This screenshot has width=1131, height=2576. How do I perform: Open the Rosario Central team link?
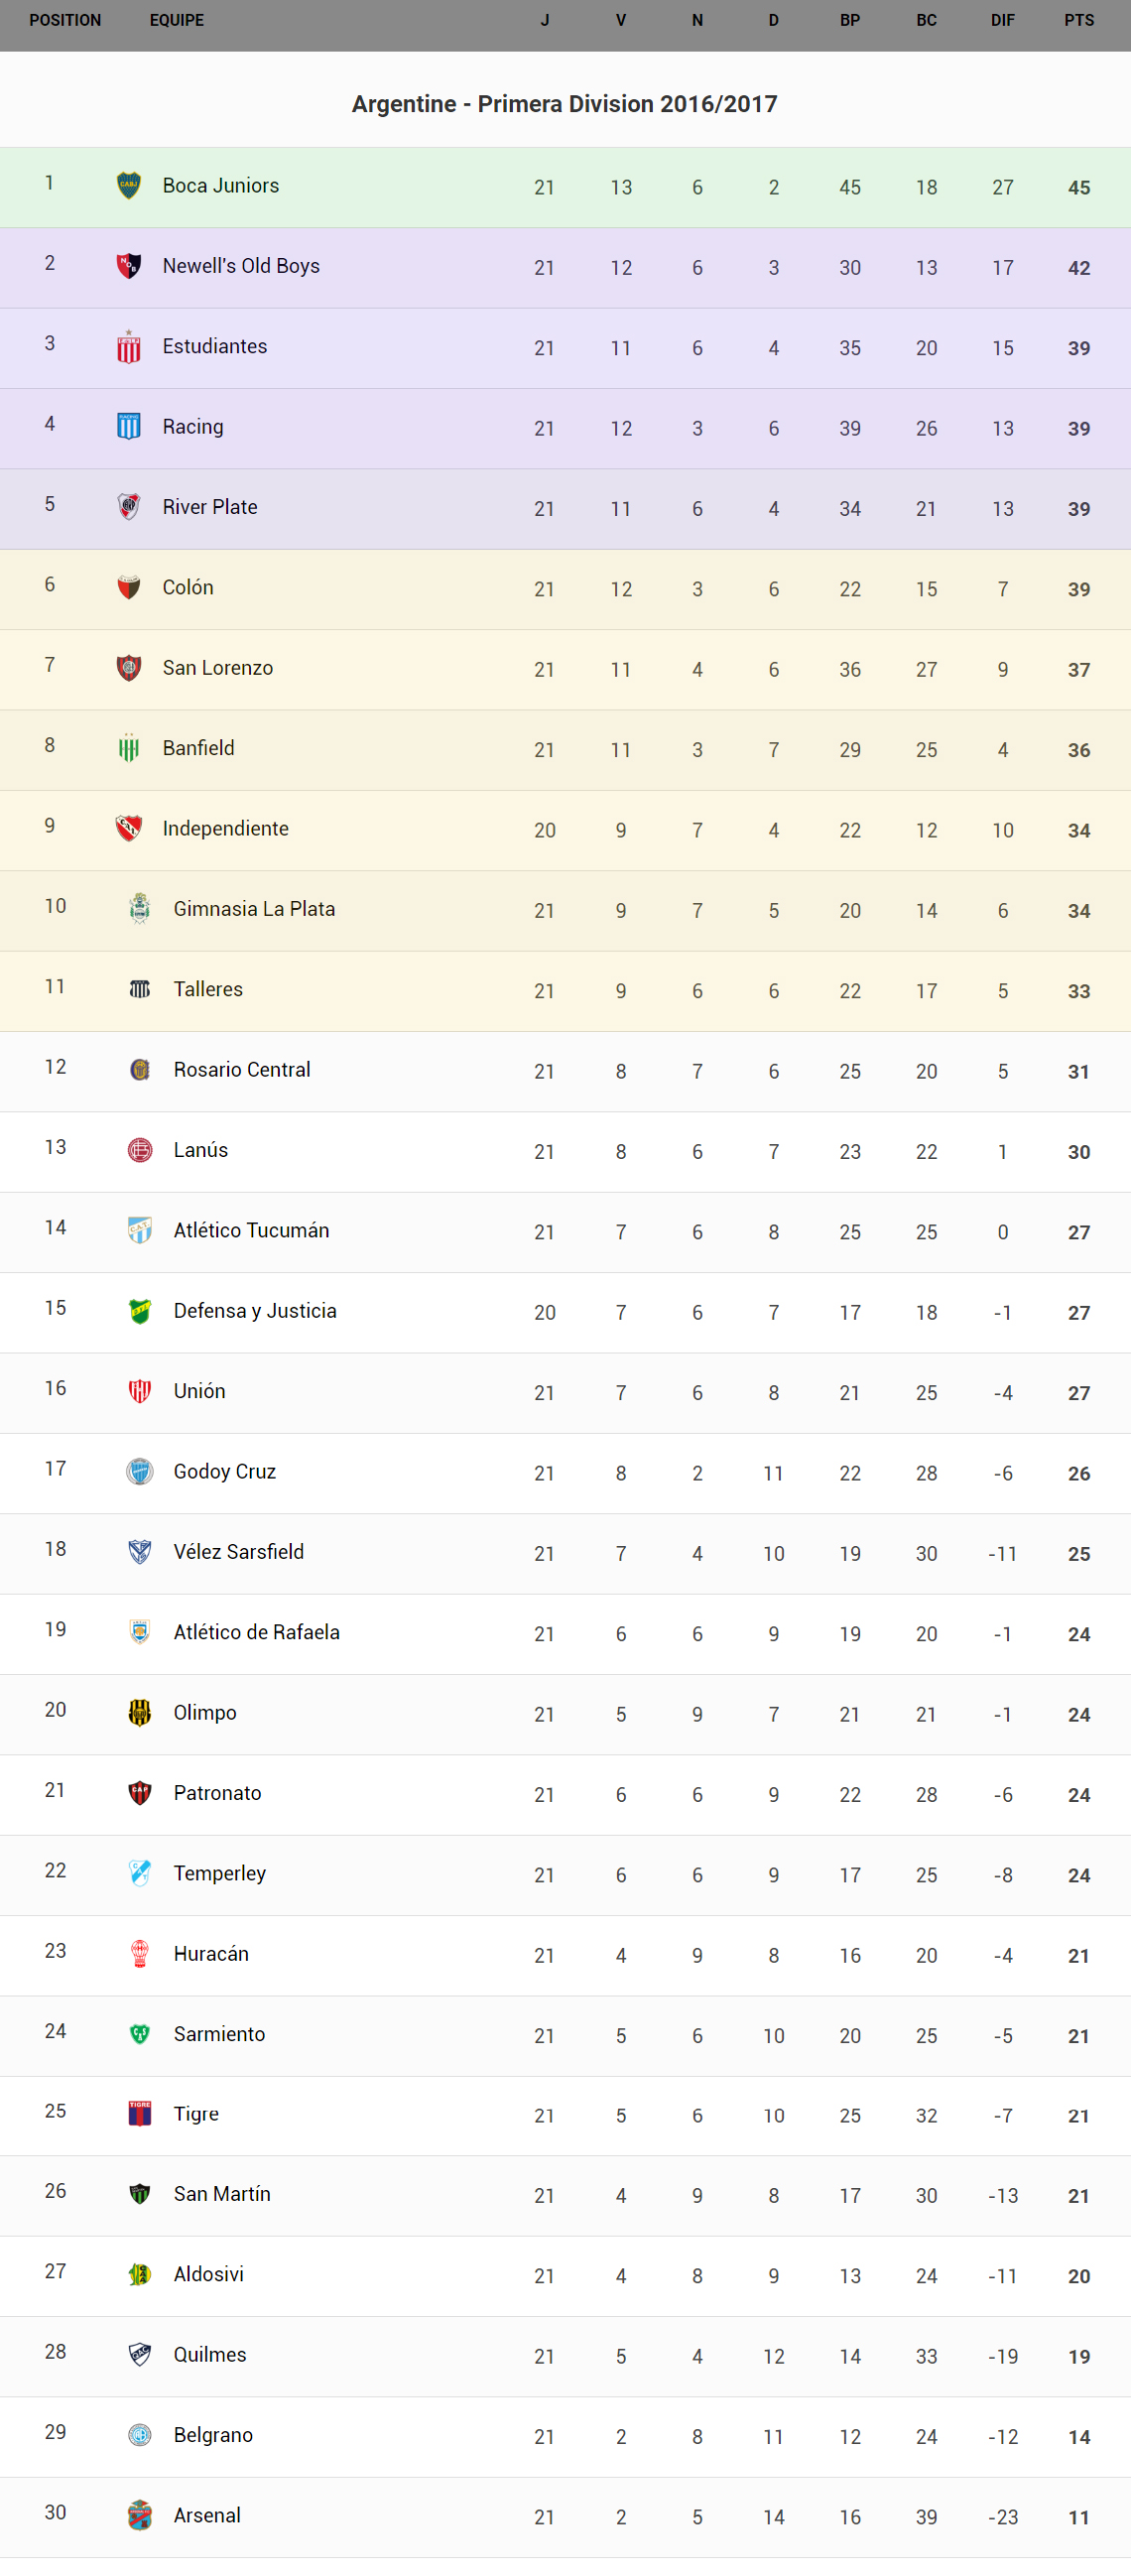242,1070
